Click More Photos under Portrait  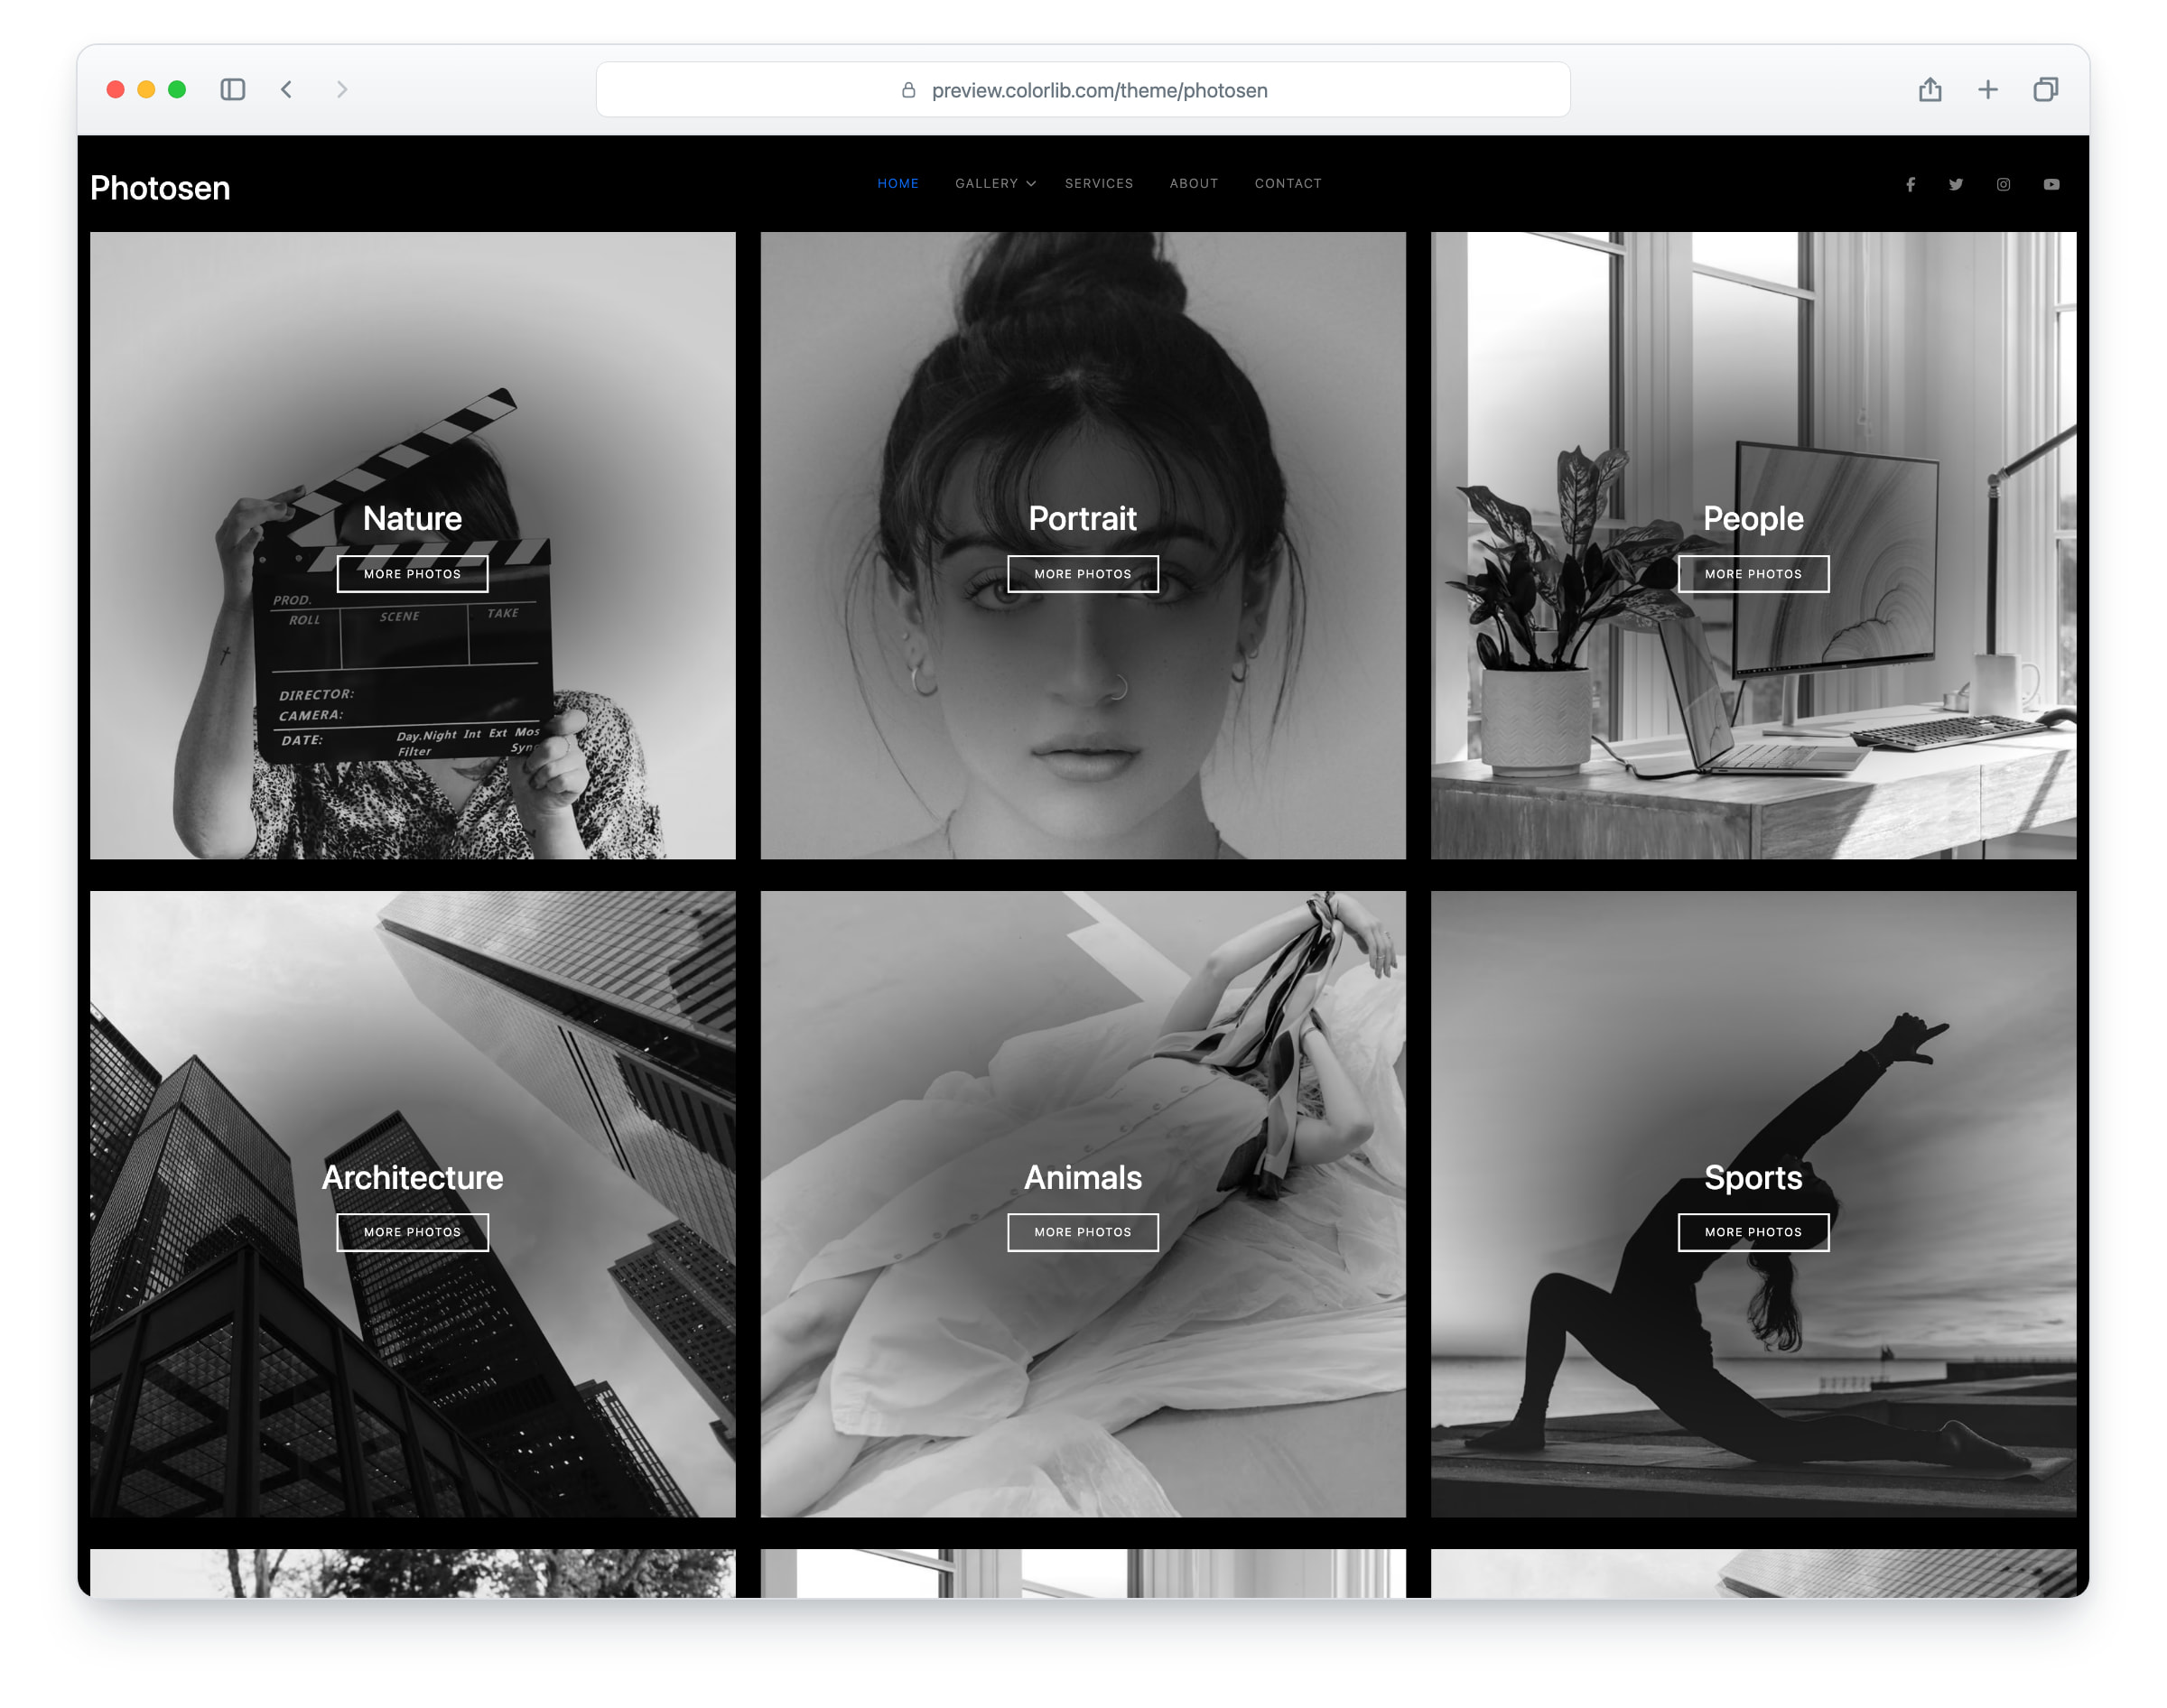point(1082,574)
